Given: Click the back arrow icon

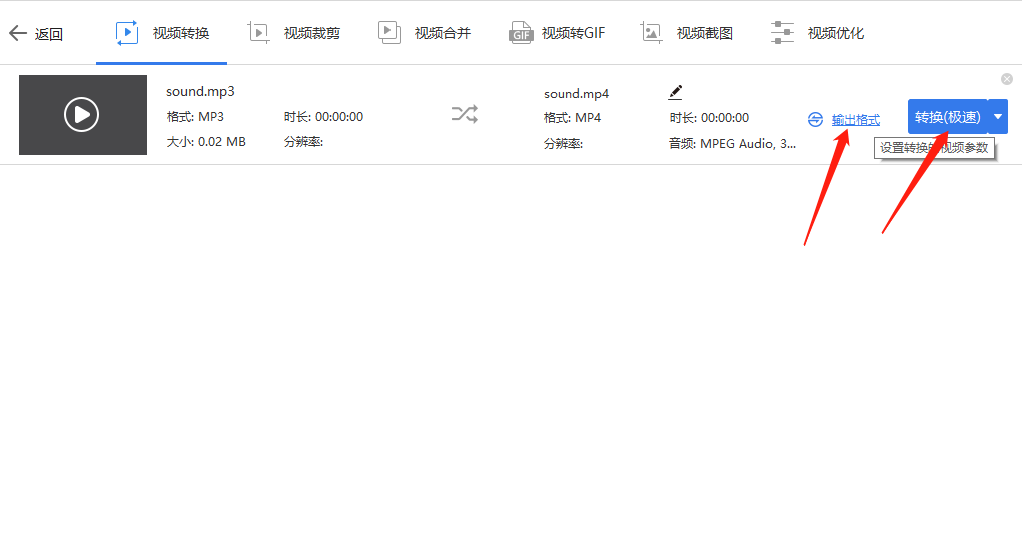Looking at the screenshot, I should coord(18,33).
